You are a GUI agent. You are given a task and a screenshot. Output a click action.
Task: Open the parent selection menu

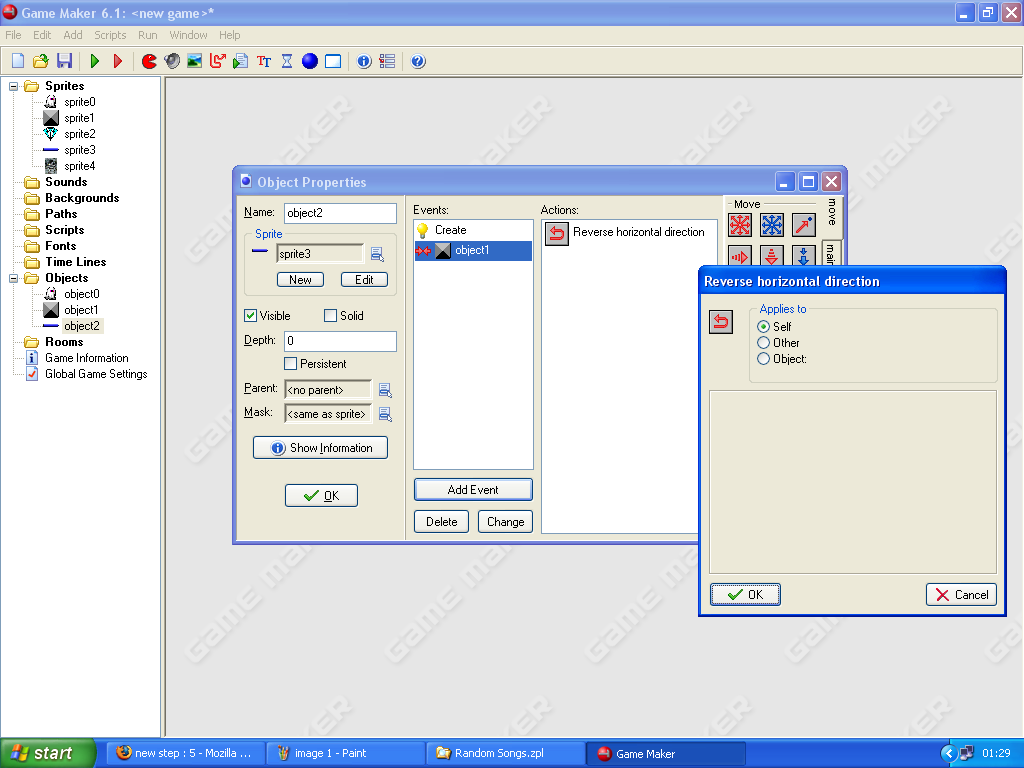384,390
